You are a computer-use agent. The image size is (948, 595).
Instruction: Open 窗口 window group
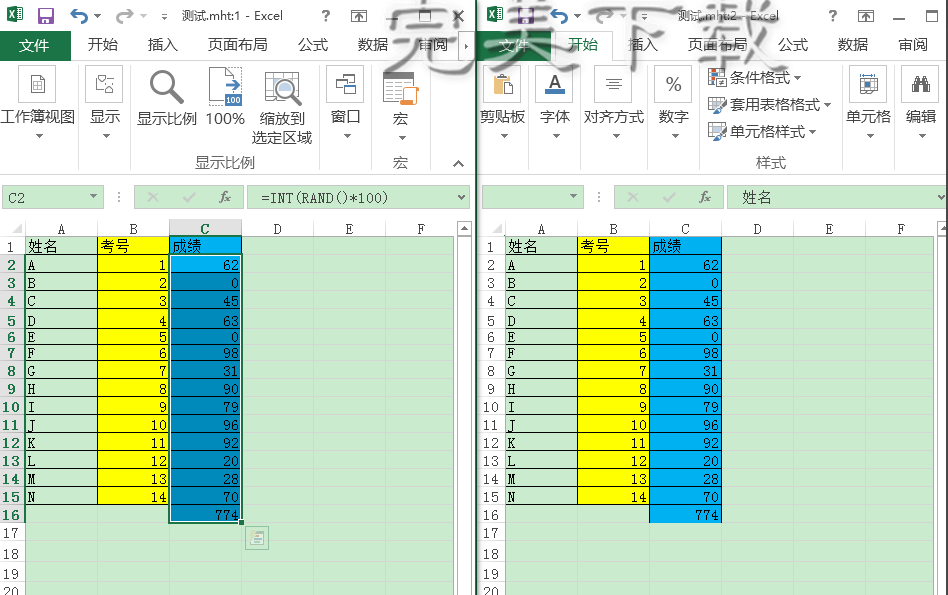[x=346, y=103]
